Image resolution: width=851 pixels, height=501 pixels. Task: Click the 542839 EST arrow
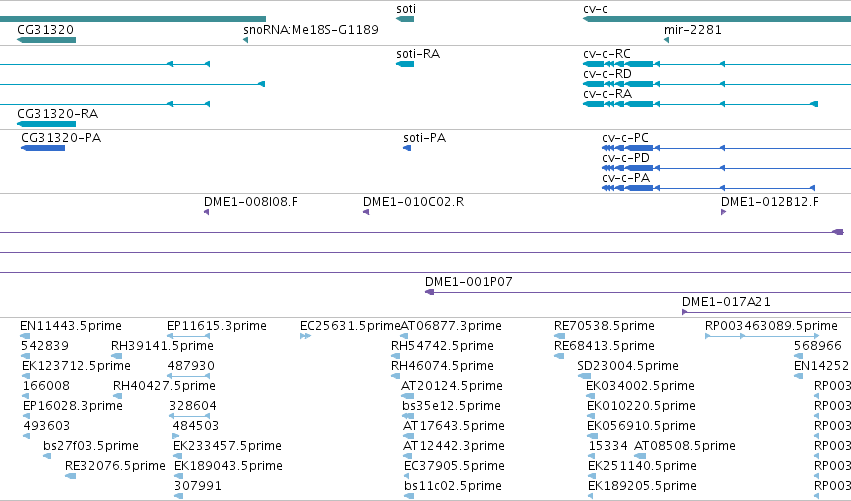[26, 356]
